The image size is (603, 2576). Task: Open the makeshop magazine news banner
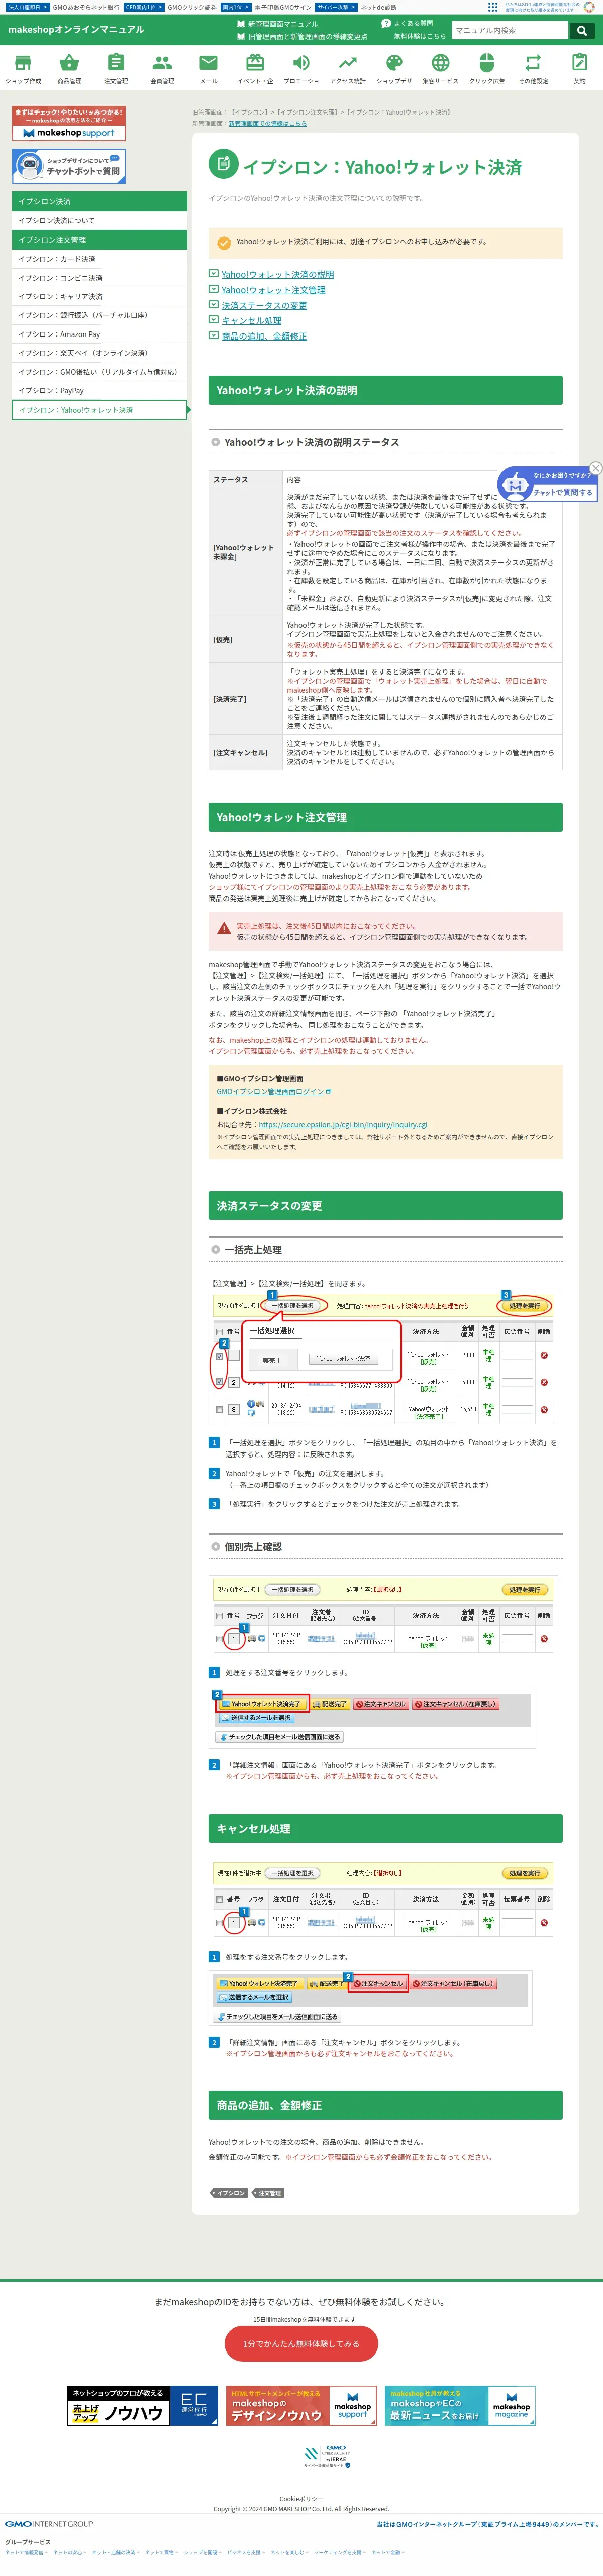point(459,2406)
